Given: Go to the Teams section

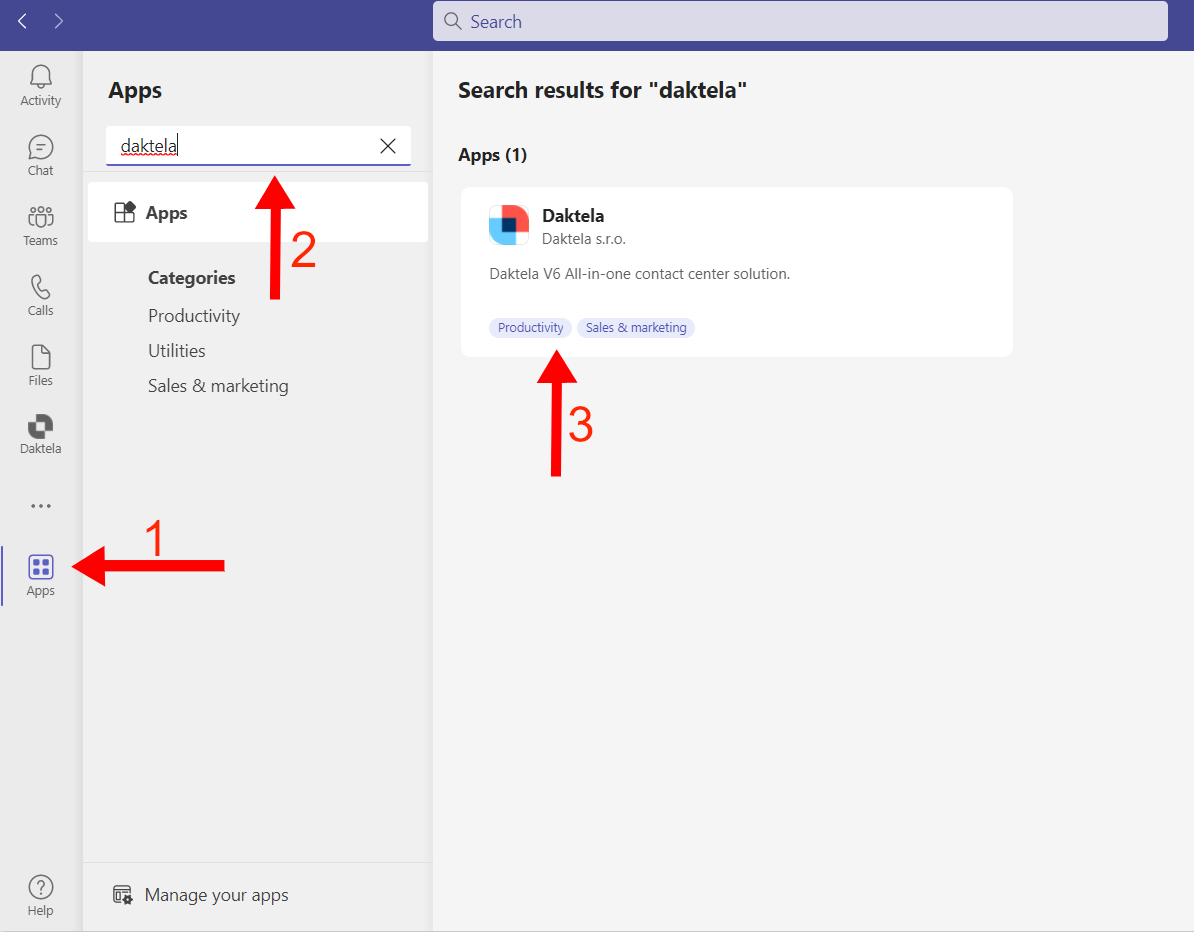Looking at the screenshot, I should [x=40, y=225].
